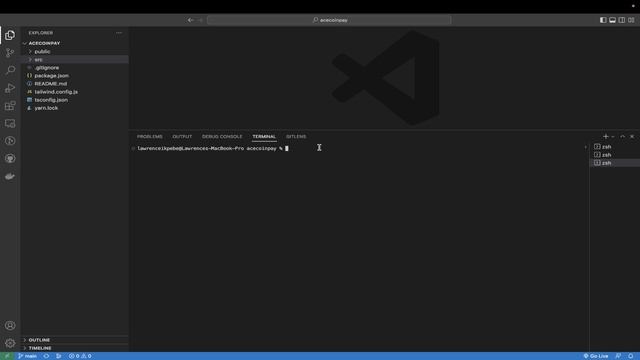This screenshot has height=360, width=640.
Task: Switch to the Problems tab
Action: [x=149, y=136]
